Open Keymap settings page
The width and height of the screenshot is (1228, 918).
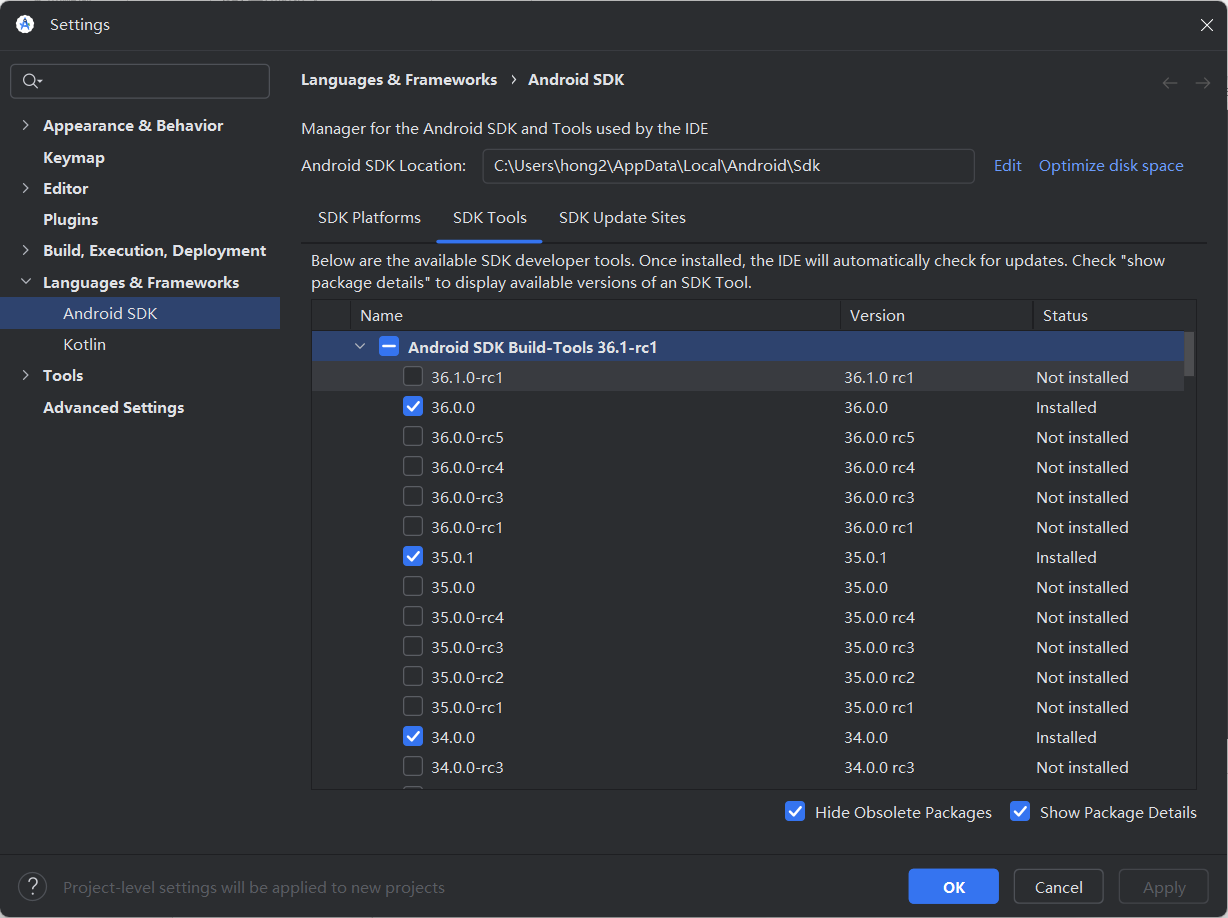pyautogui.click(x=74, y=157)
